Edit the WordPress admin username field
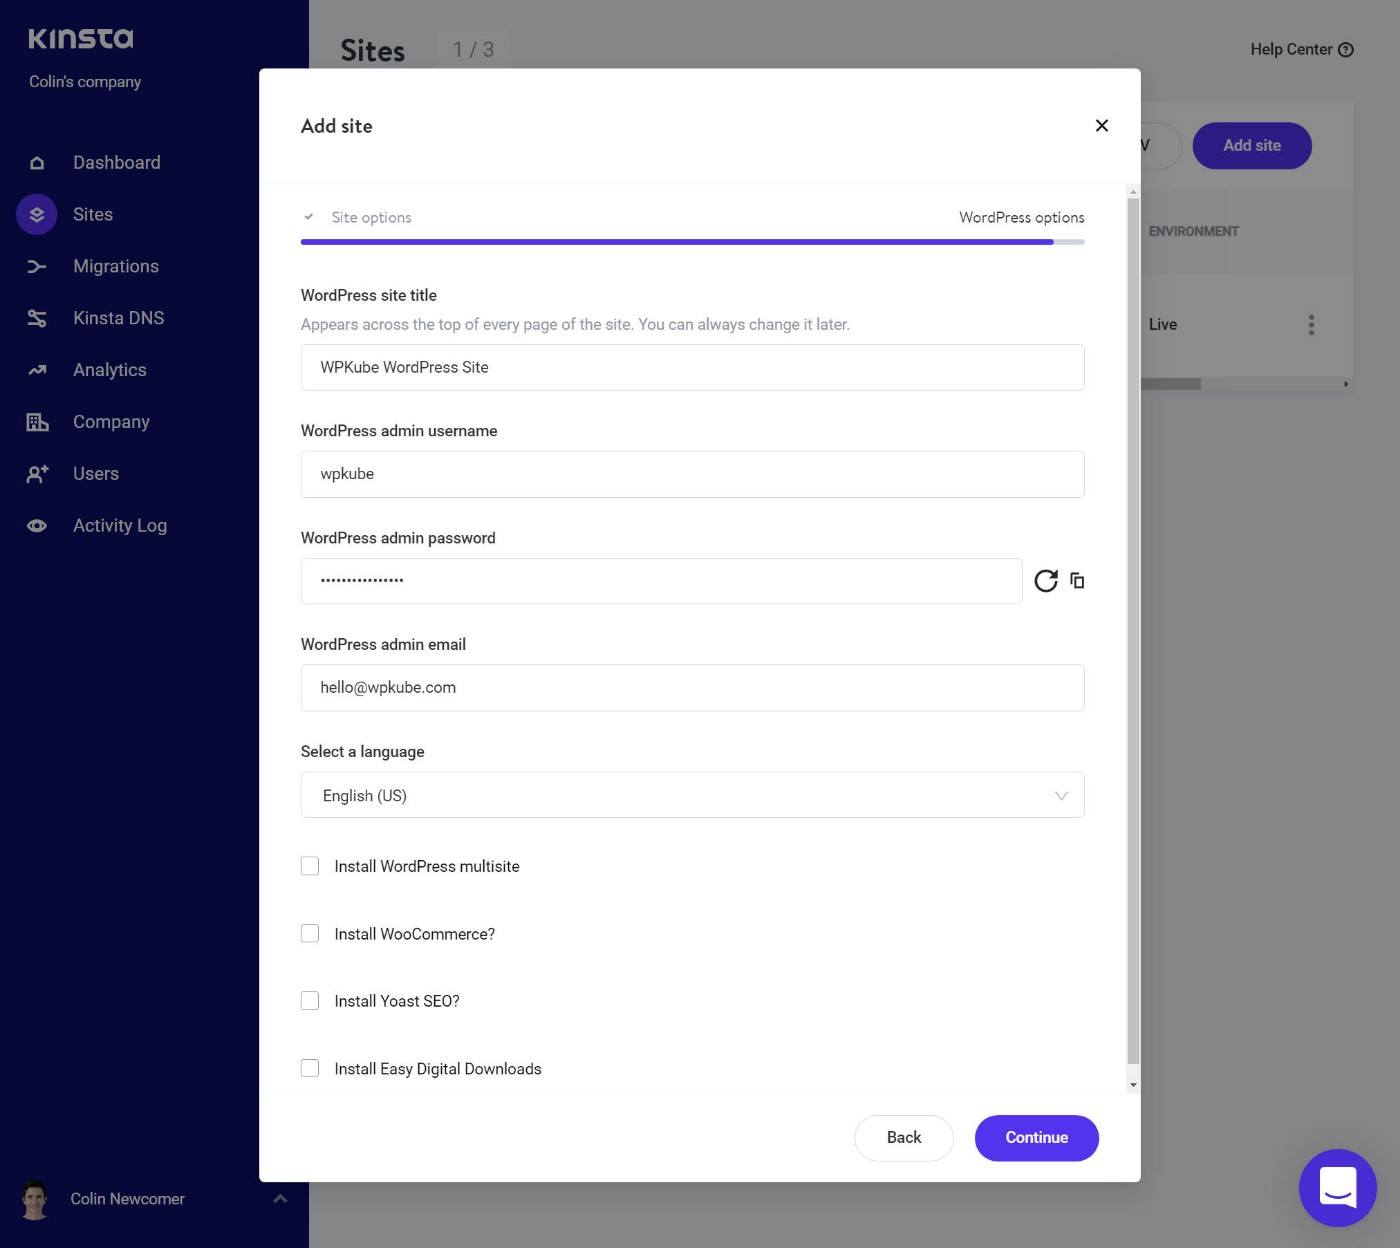The width and height of the screenshot is (1400, 1248). (692, 474)
